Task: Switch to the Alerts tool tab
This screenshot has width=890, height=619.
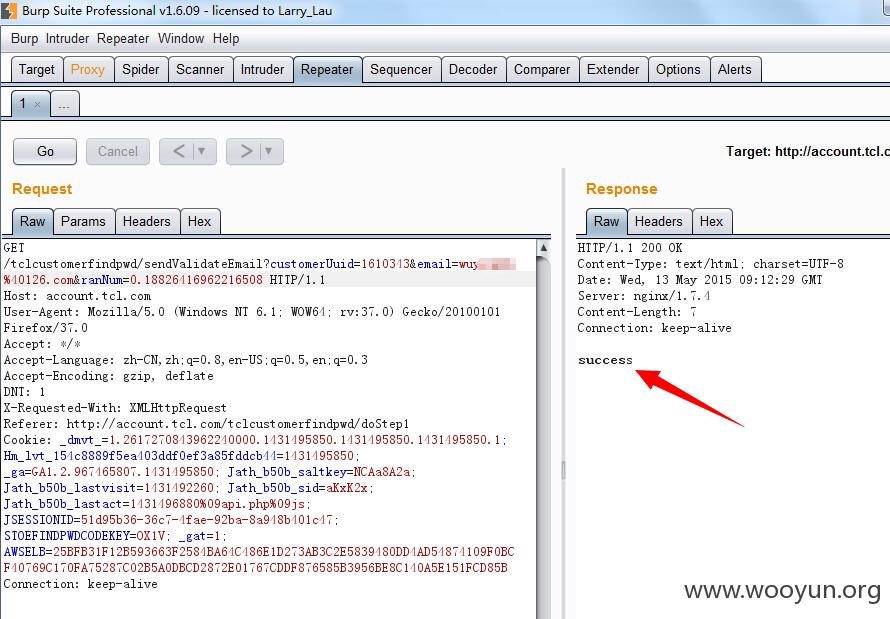Action: click(734, 69)
